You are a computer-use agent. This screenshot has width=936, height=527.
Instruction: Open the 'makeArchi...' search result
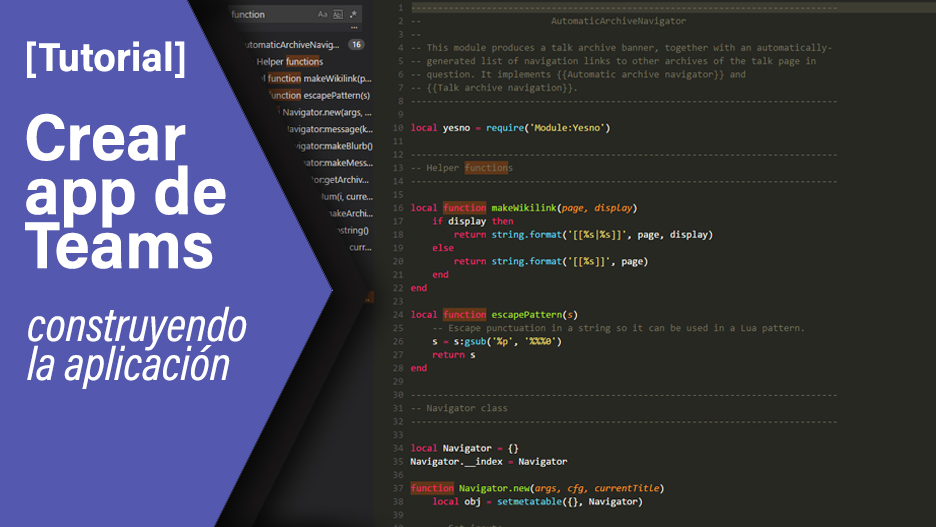tap(350, 213)
